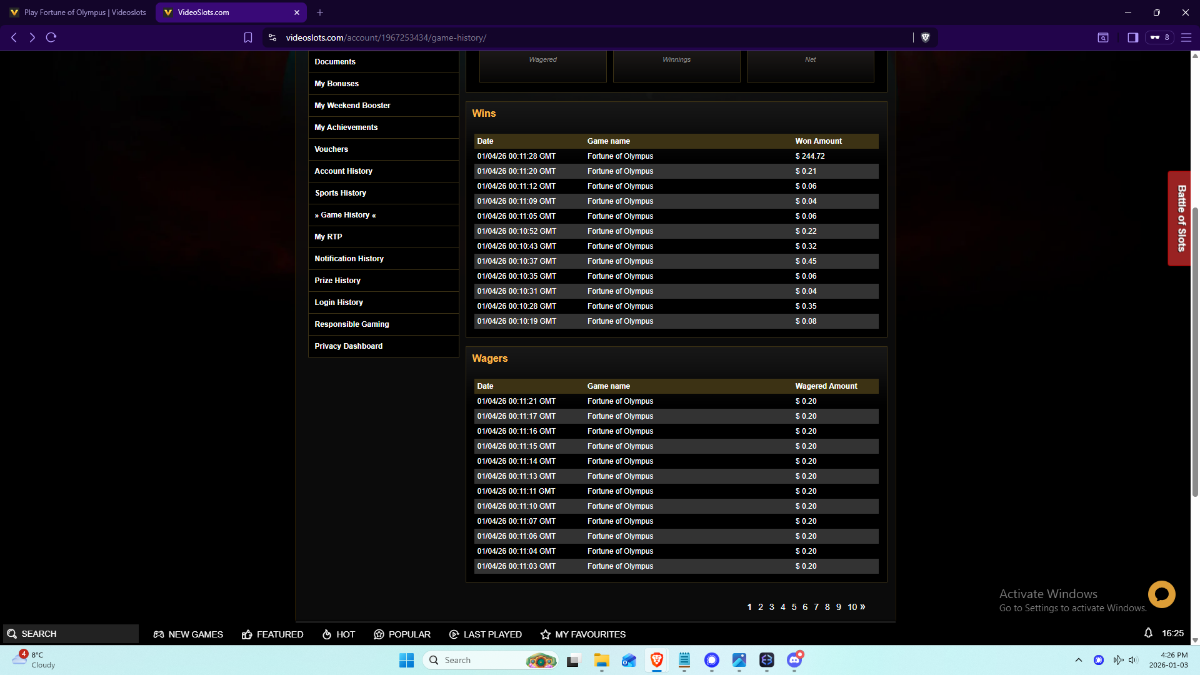This screenshot has height=675, width=1200.
Task: Open the Discord icon in taskbar
Action: tap(795, 660)
